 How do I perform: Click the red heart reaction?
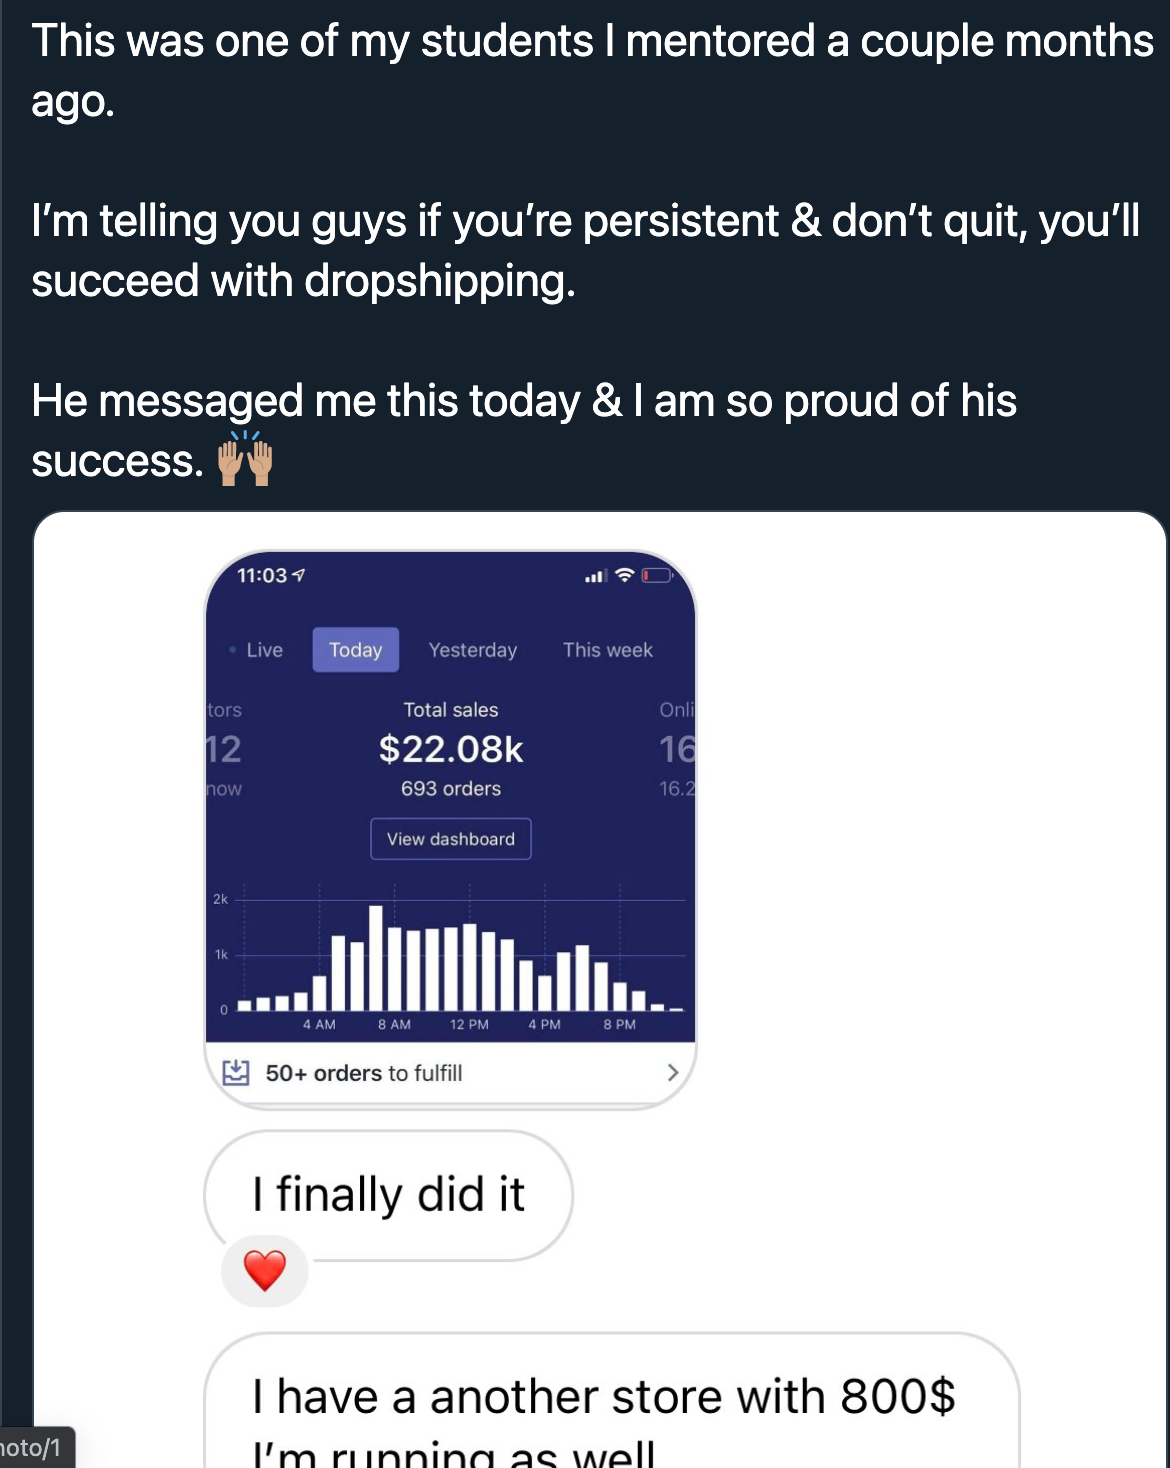click(x=265, y=1271)
